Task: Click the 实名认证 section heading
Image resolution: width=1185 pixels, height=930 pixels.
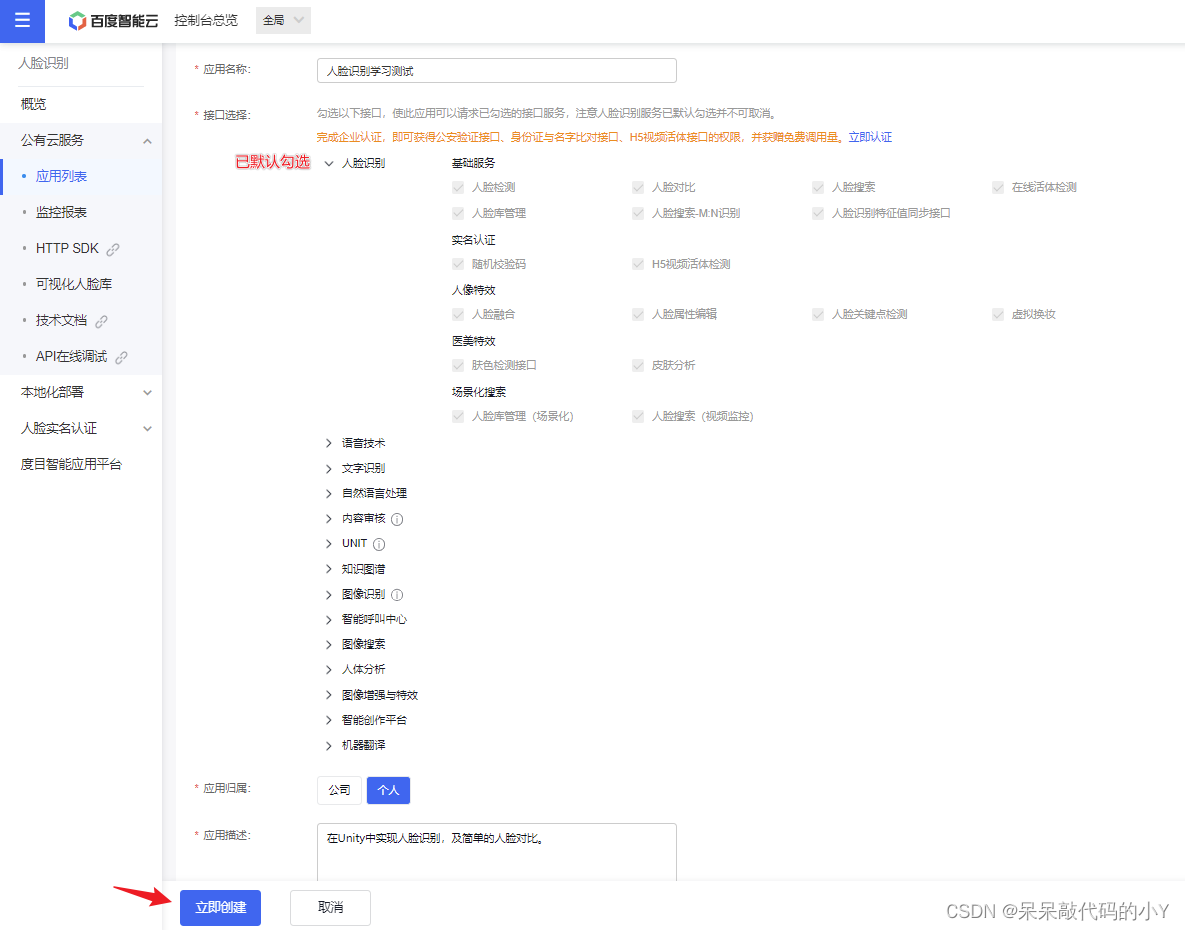Action: click(x=474, y=240)
